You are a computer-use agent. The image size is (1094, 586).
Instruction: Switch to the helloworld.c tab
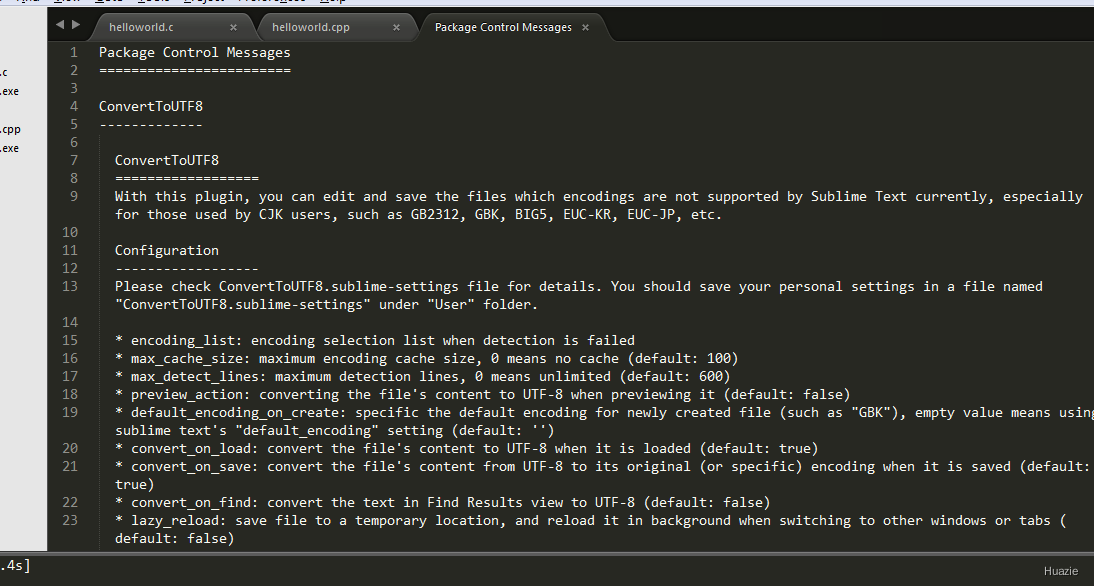tap(142, 28)
